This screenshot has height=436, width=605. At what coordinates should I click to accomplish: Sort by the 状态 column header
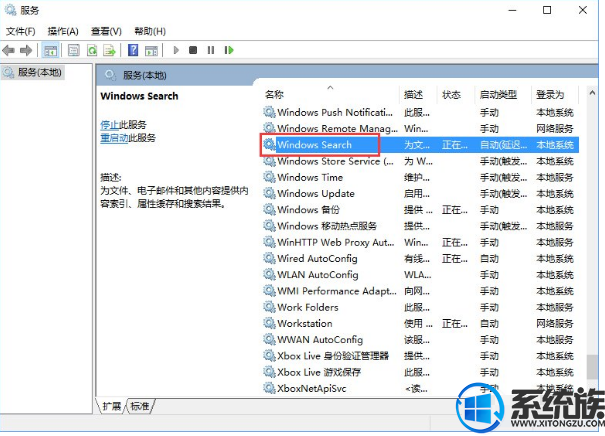click(x=451, y=95)
